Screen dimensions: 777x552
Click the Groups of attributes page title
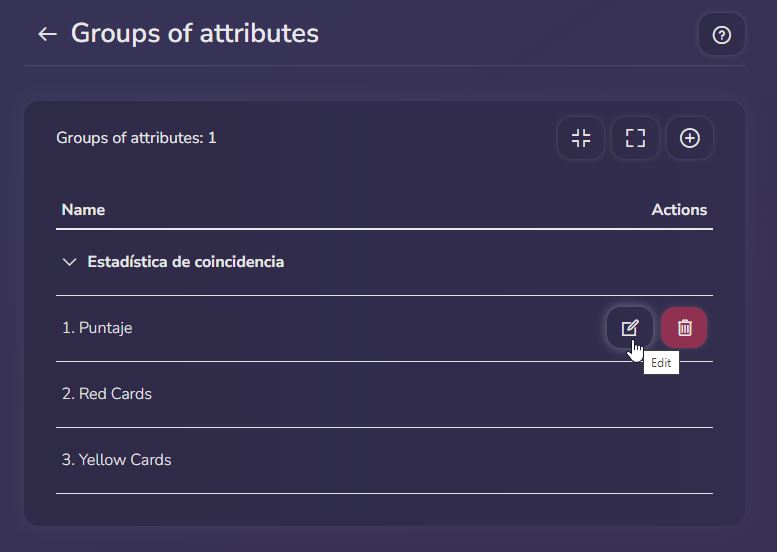[195, 34]
